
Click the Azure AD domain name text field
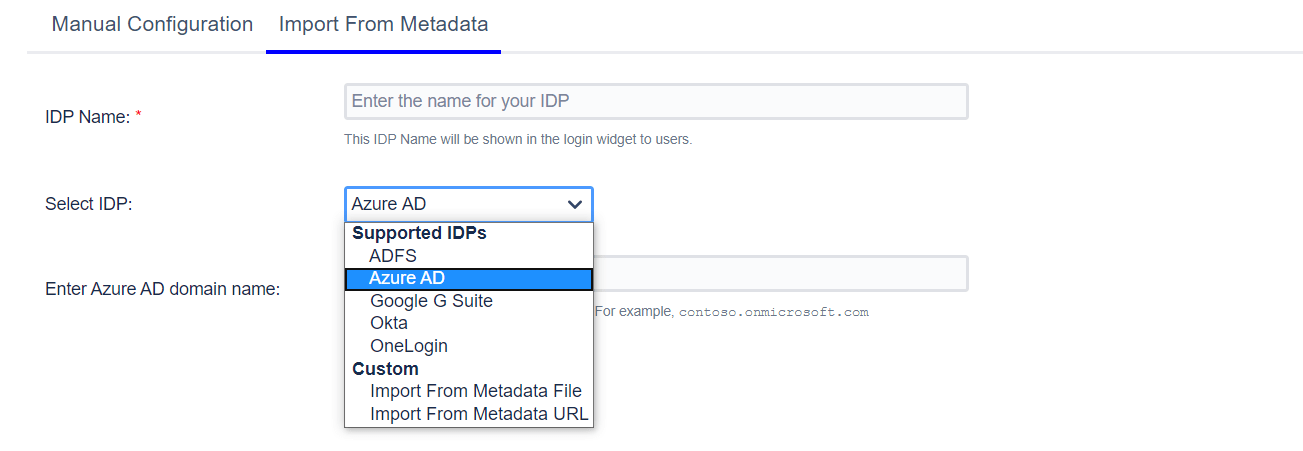pos(780,274)
